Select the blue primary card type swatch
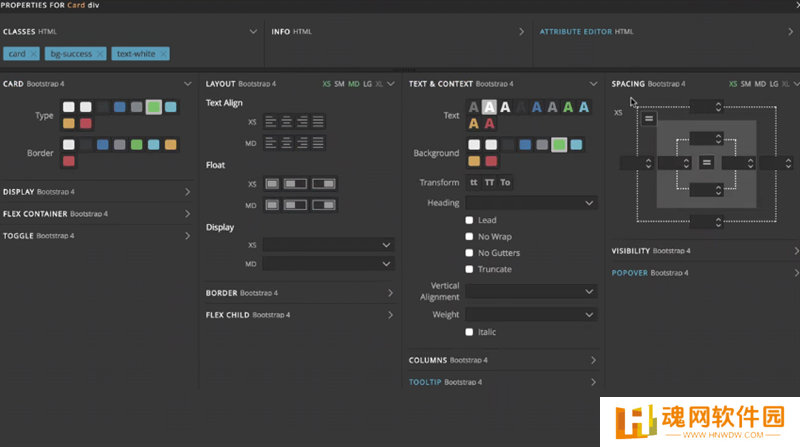The image size is (800, 447). [119, 107]
